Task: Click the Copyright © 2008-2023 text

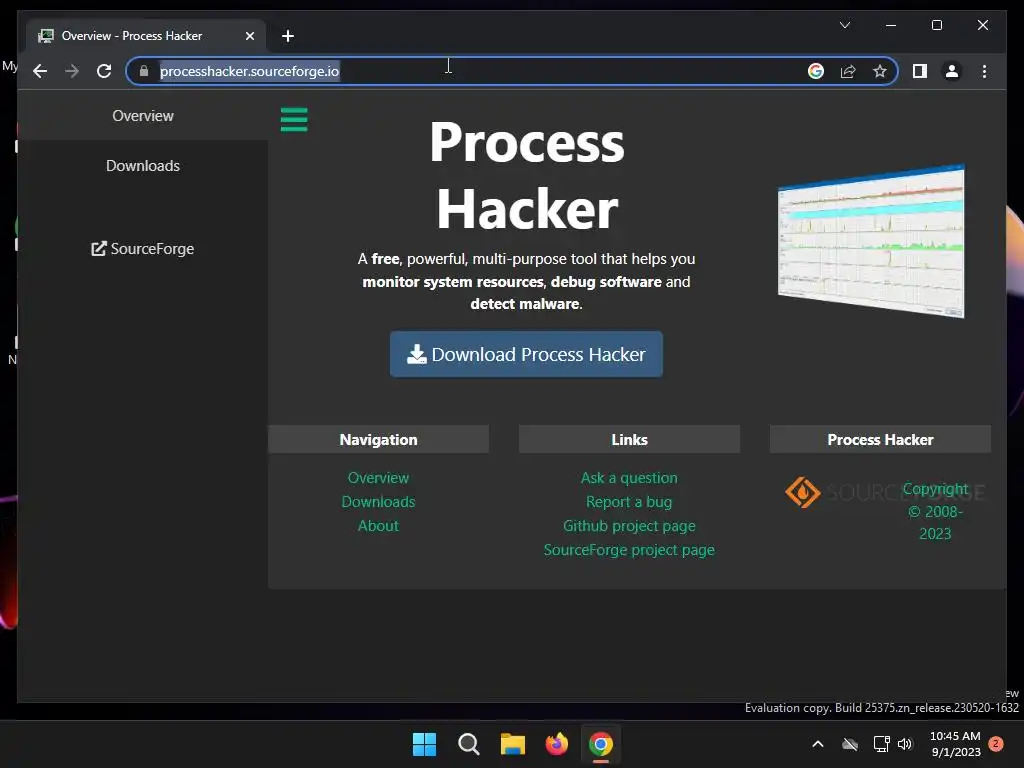Action: point(935,511)
